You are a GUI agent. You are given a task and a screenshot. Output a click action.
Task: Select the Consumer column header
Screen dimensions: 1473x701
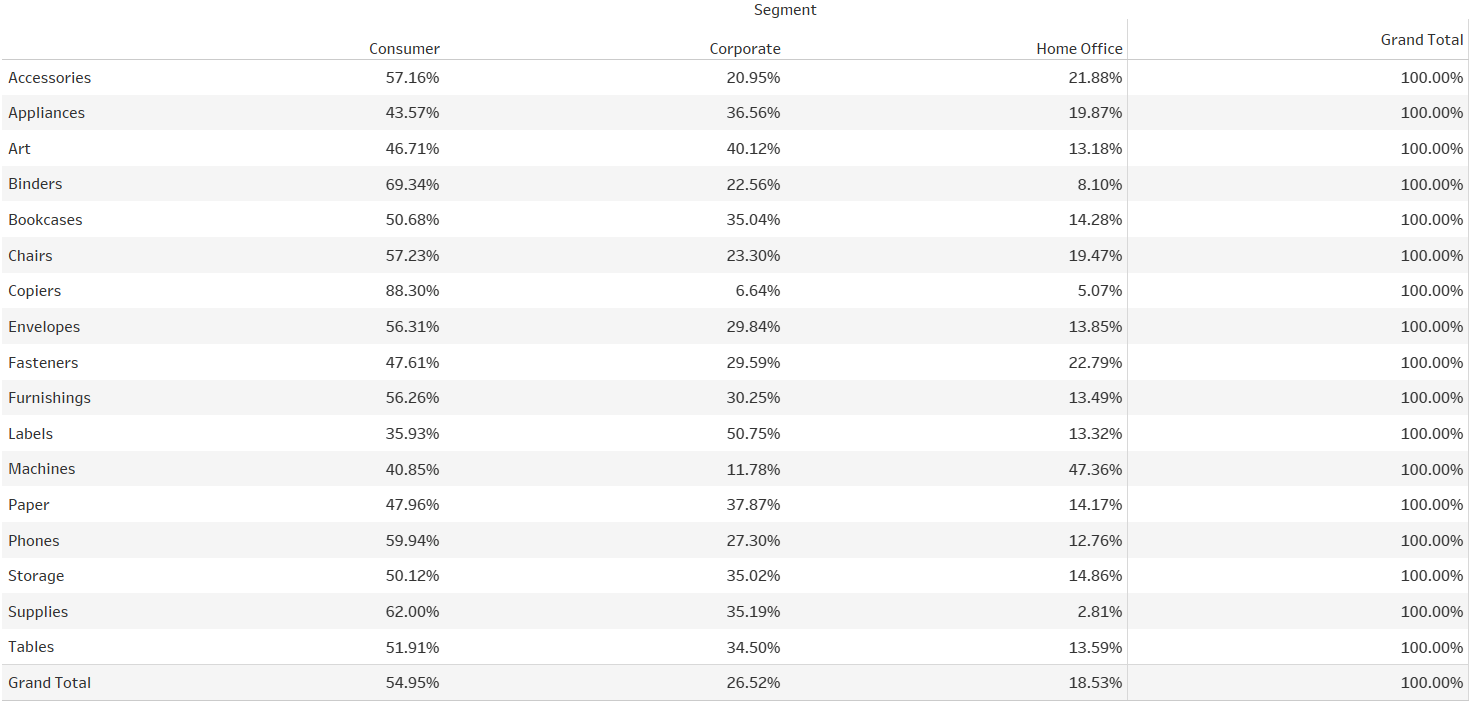[404, 49]
